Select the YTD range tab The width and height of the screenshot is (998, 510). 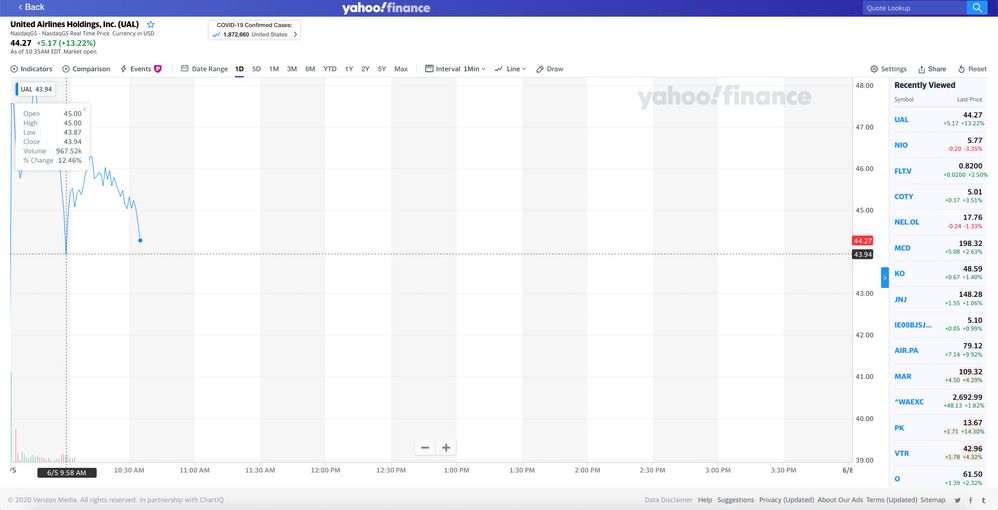coord(330,69)
